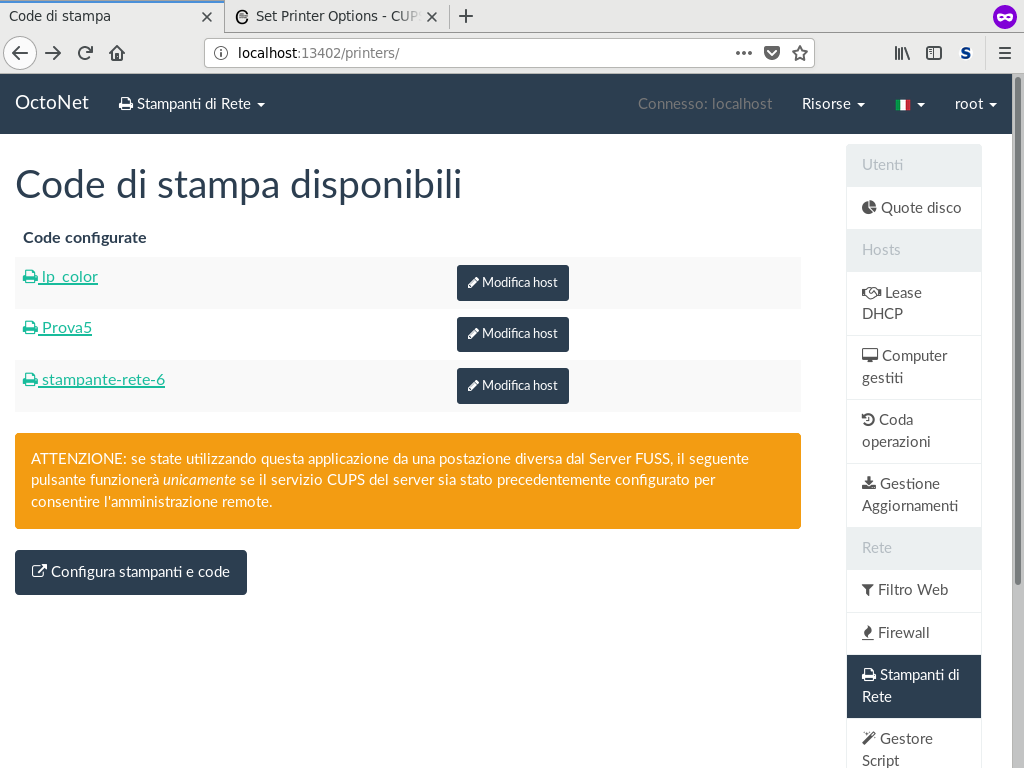1024x768 pixels.
Task: Bookmark this page with the star
Action: click(x=800, y=53)
